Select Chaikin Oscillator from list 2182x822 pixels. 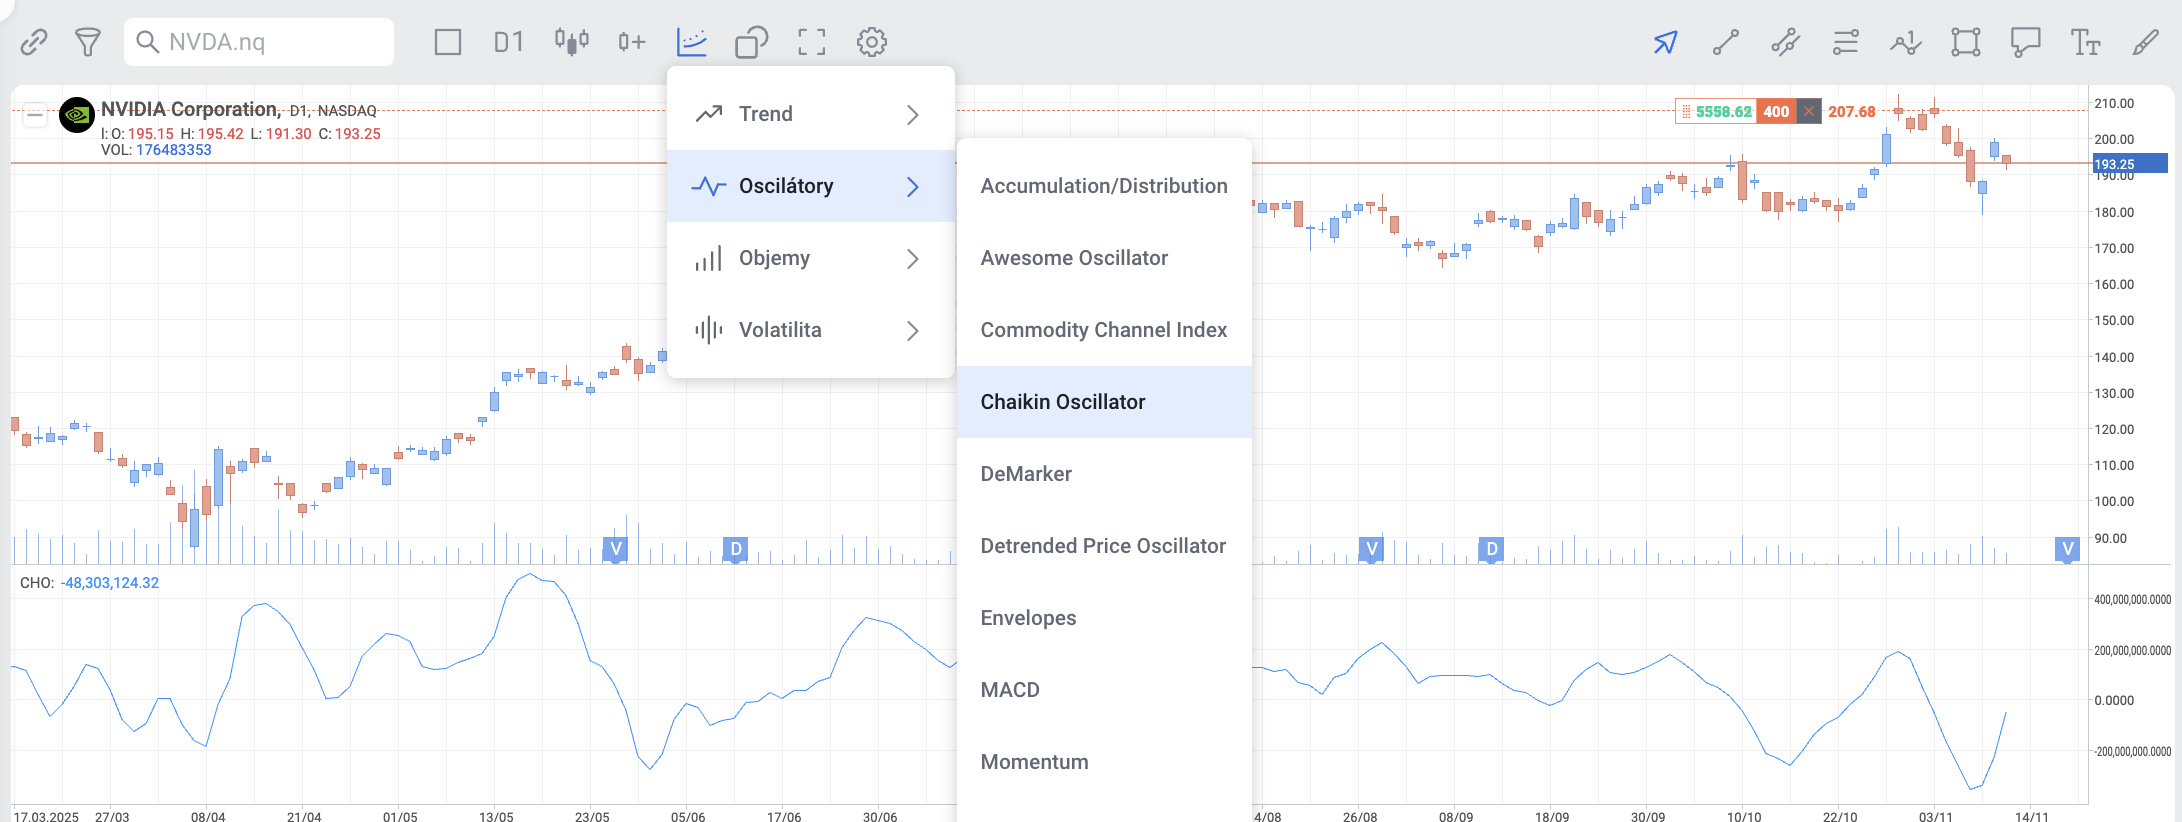pyautogui.click(x=1104, y=402)
